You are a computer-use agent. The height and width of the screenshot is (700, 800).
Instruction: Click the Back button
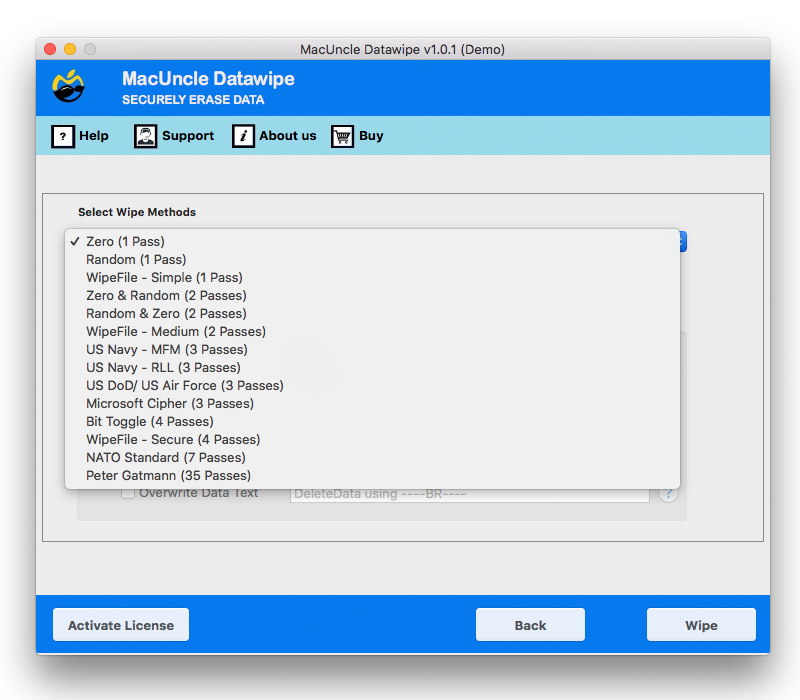tap(530, 624)
